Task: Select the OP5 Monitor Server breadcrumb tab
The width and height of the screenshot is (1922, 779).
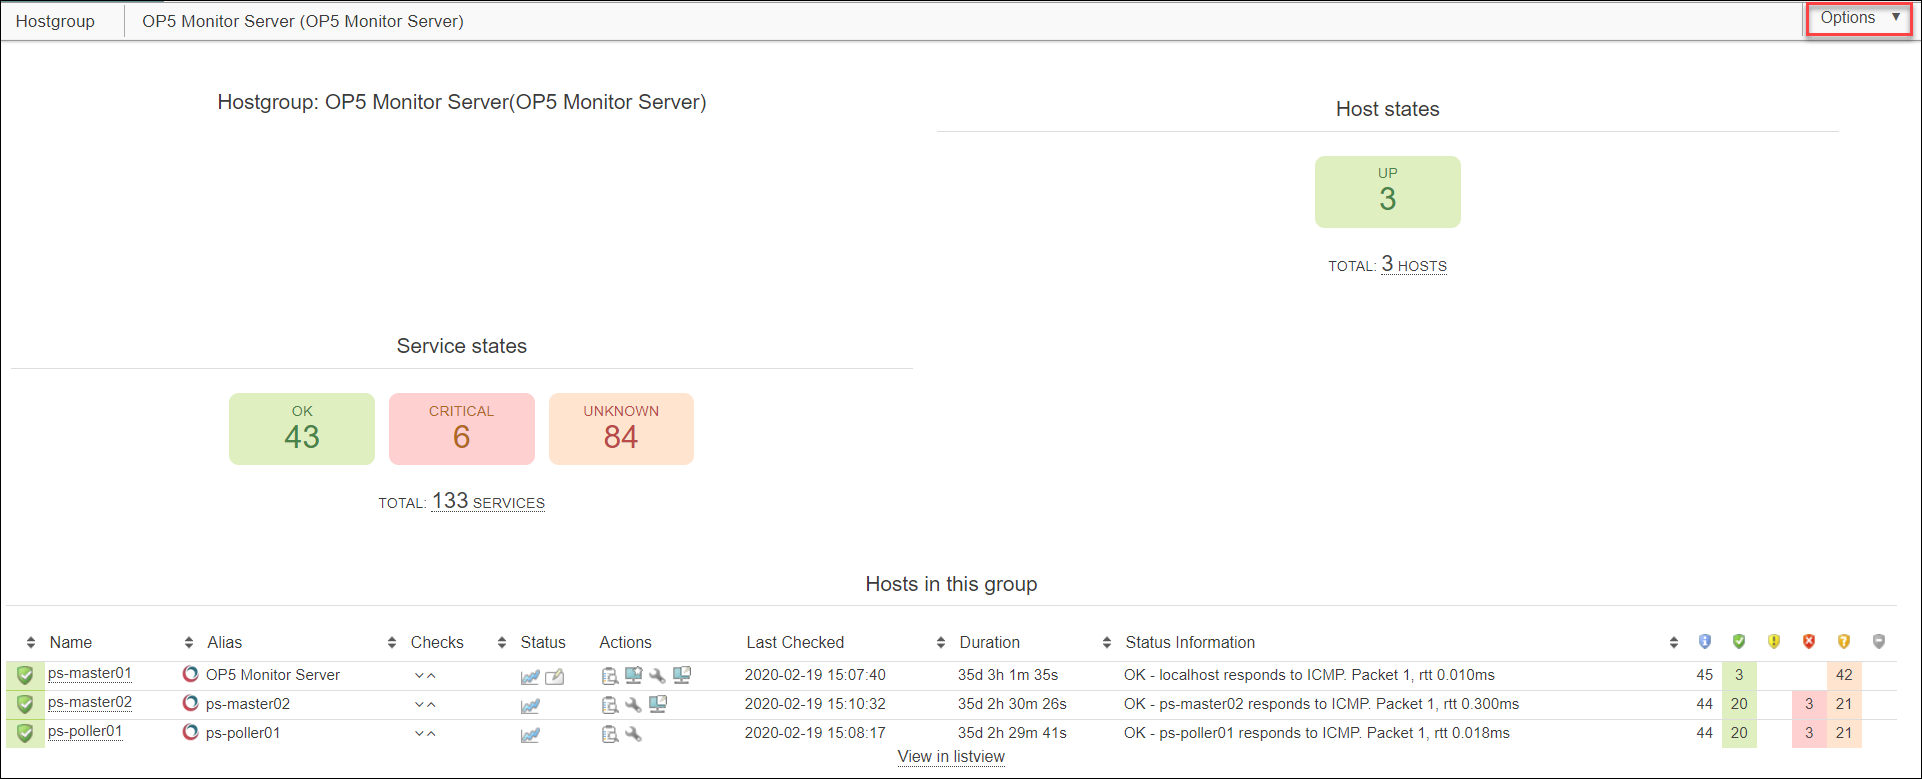Action: 303,21
